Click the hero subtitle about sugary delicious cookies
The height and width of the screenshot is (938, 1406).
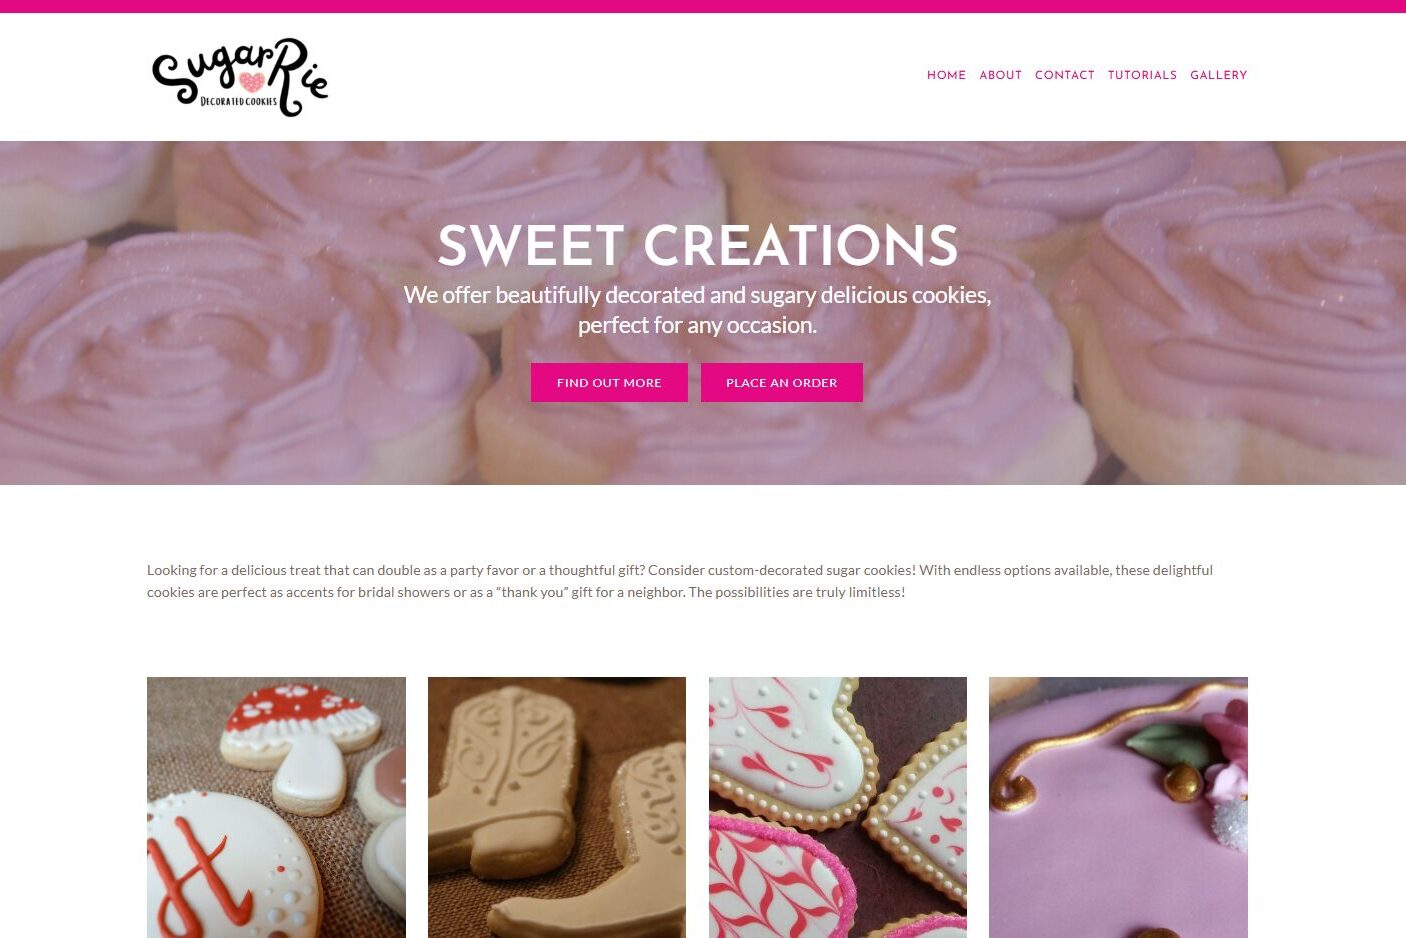click(x=698, y=310)
